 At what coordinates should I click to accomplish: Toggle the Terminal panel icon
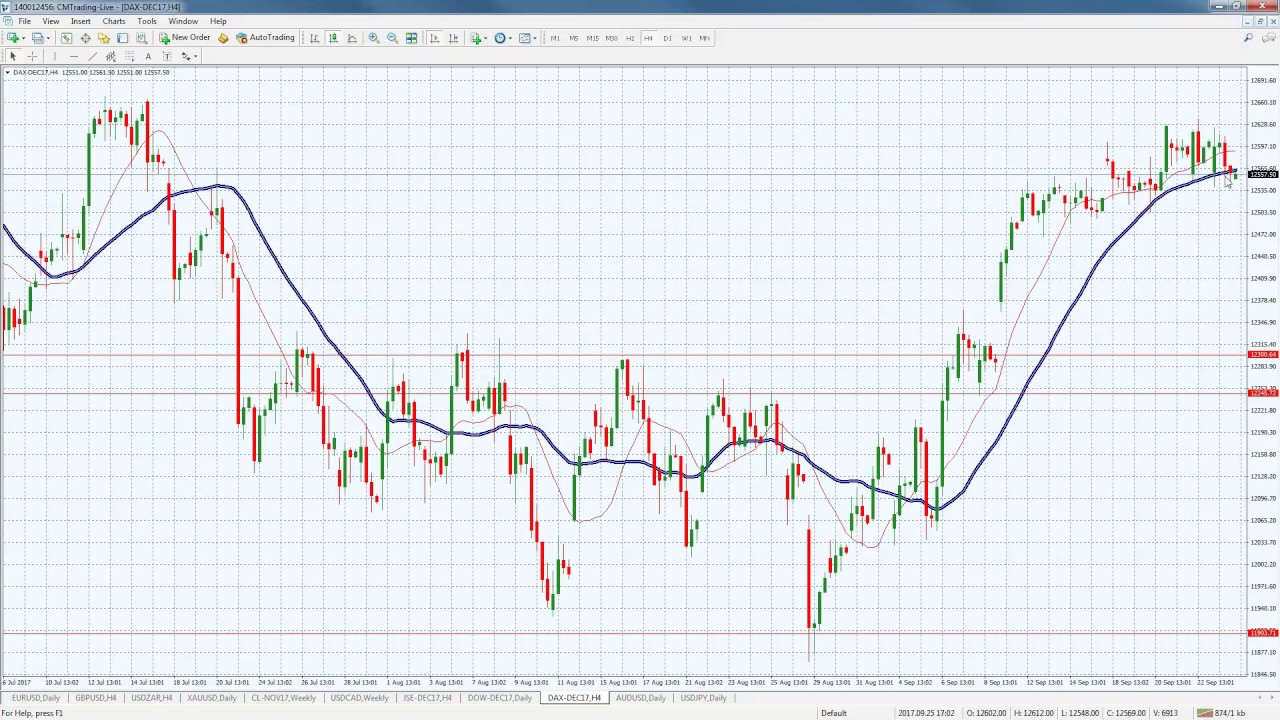122,38
